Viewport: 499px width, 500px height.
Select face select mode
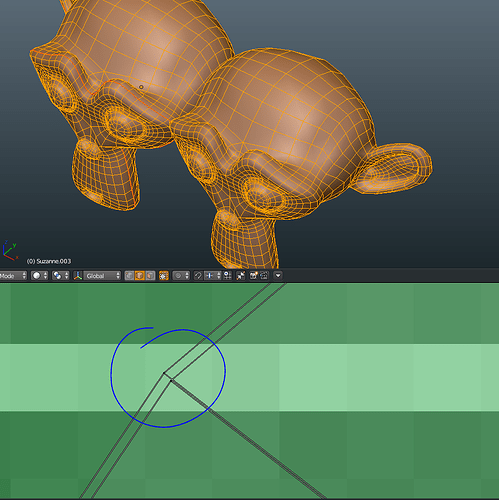(x=150, y=276)
